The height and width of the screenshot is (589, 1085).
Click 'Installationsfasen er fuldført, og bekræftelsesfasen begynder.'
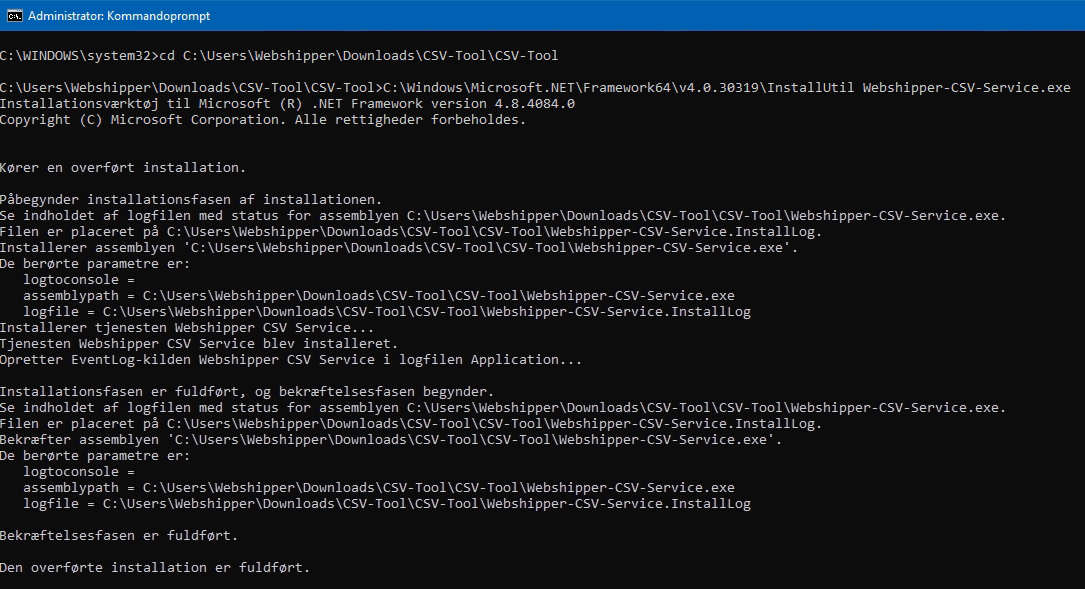point(247,391)
